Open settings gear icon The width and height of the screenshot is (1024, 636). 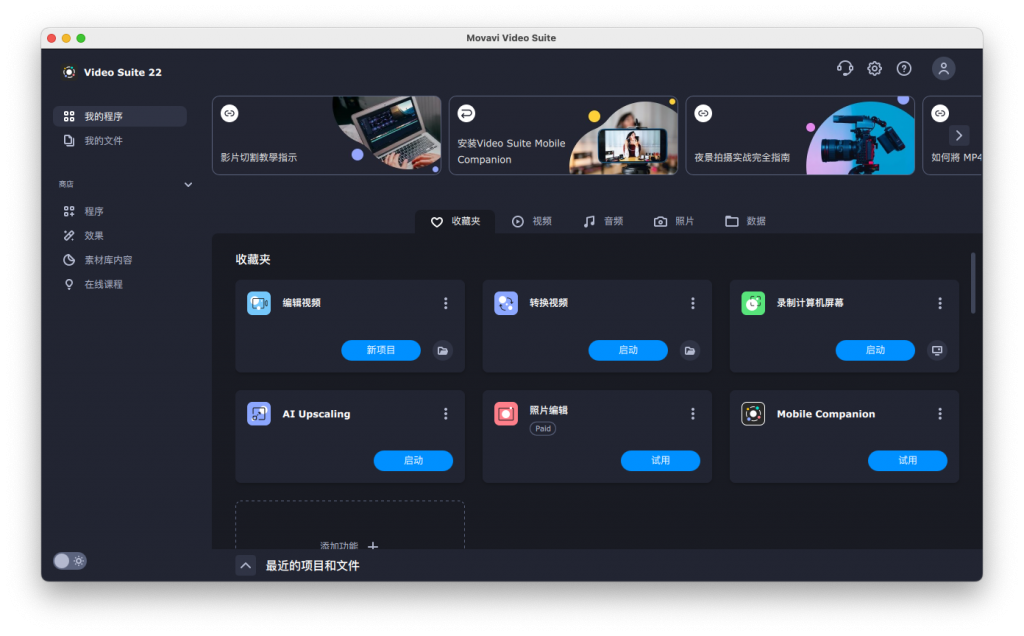coord(874,68)
